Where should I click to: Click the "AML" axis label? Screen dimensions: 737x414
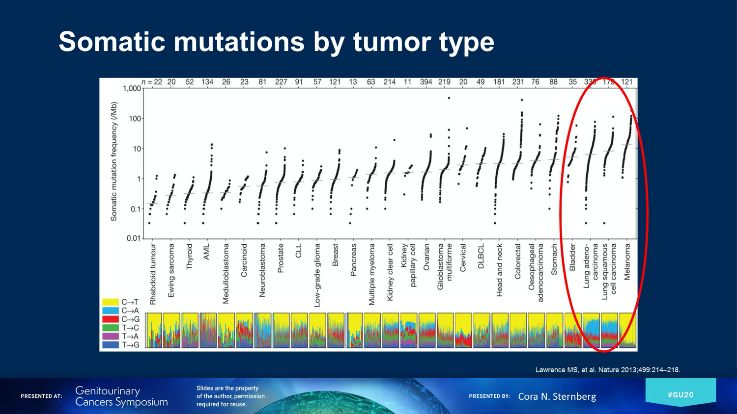(207, 251)
